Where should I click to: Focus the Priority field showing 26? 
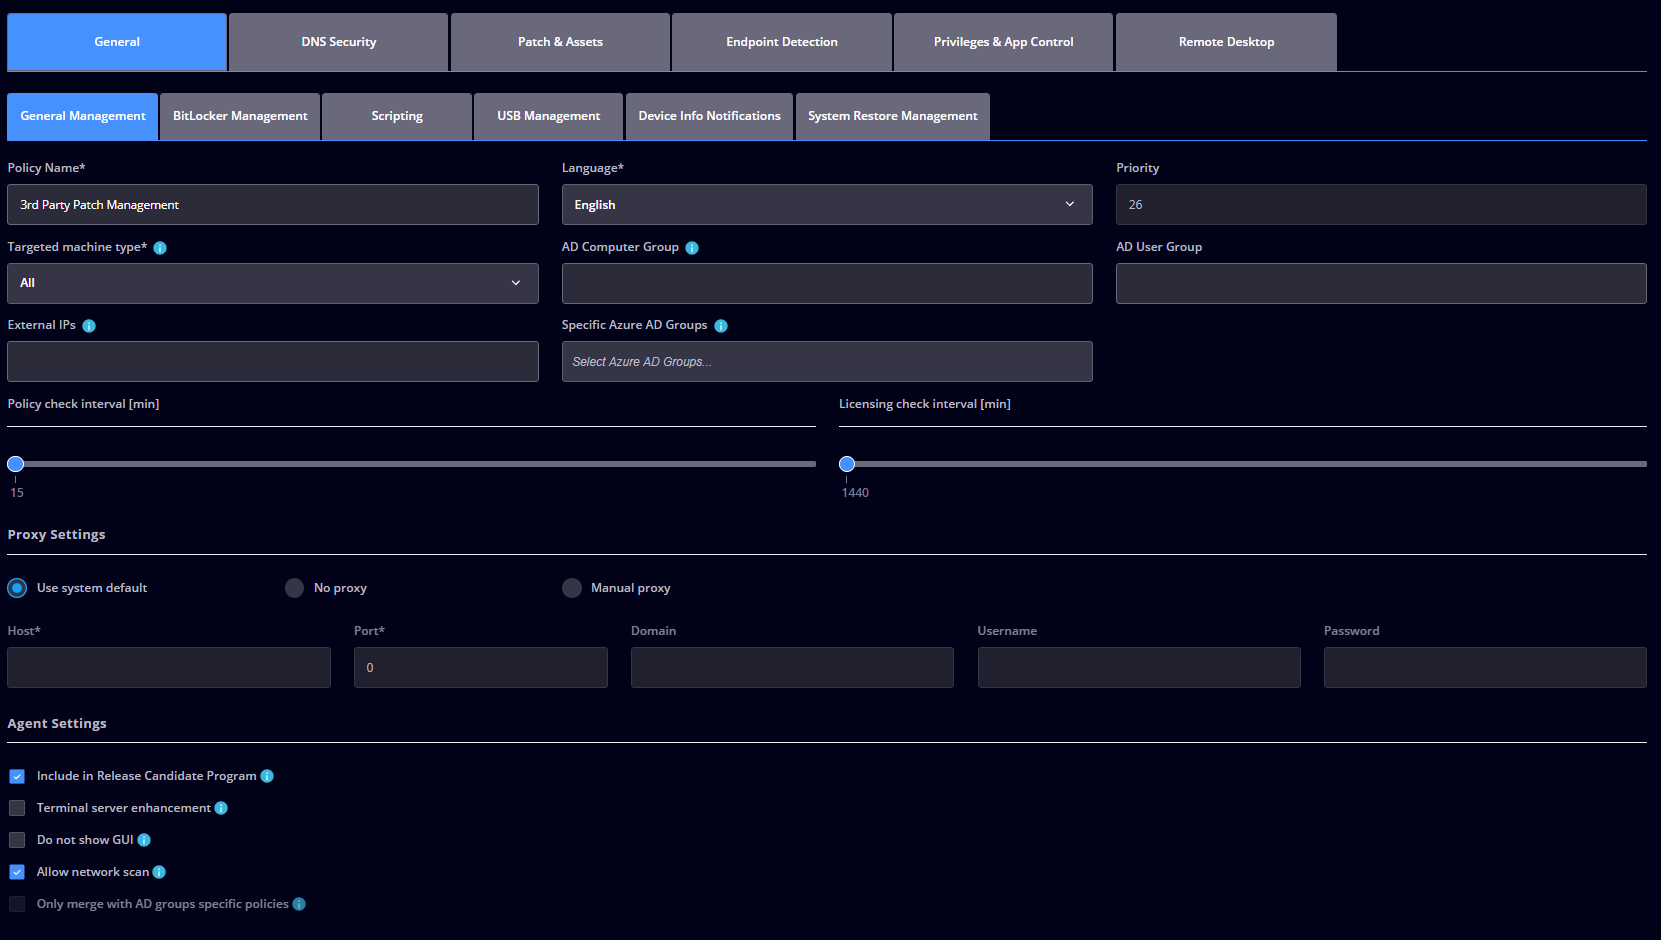tap(1381, 204)
